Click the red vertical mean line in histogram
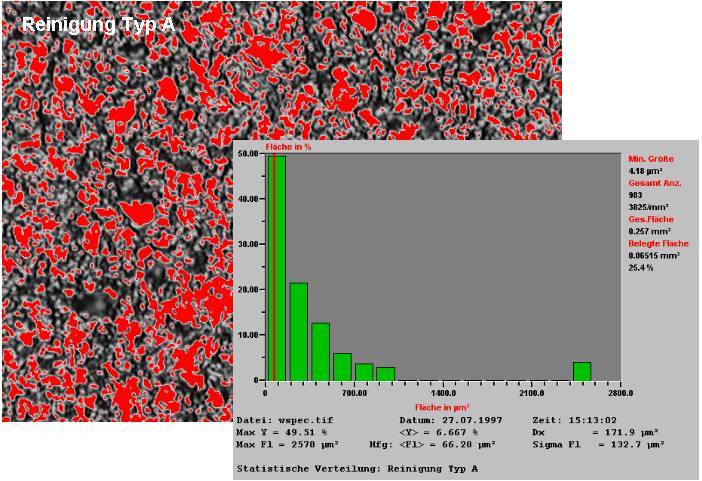This screenshot has width=702, height=481. [274, 268]
